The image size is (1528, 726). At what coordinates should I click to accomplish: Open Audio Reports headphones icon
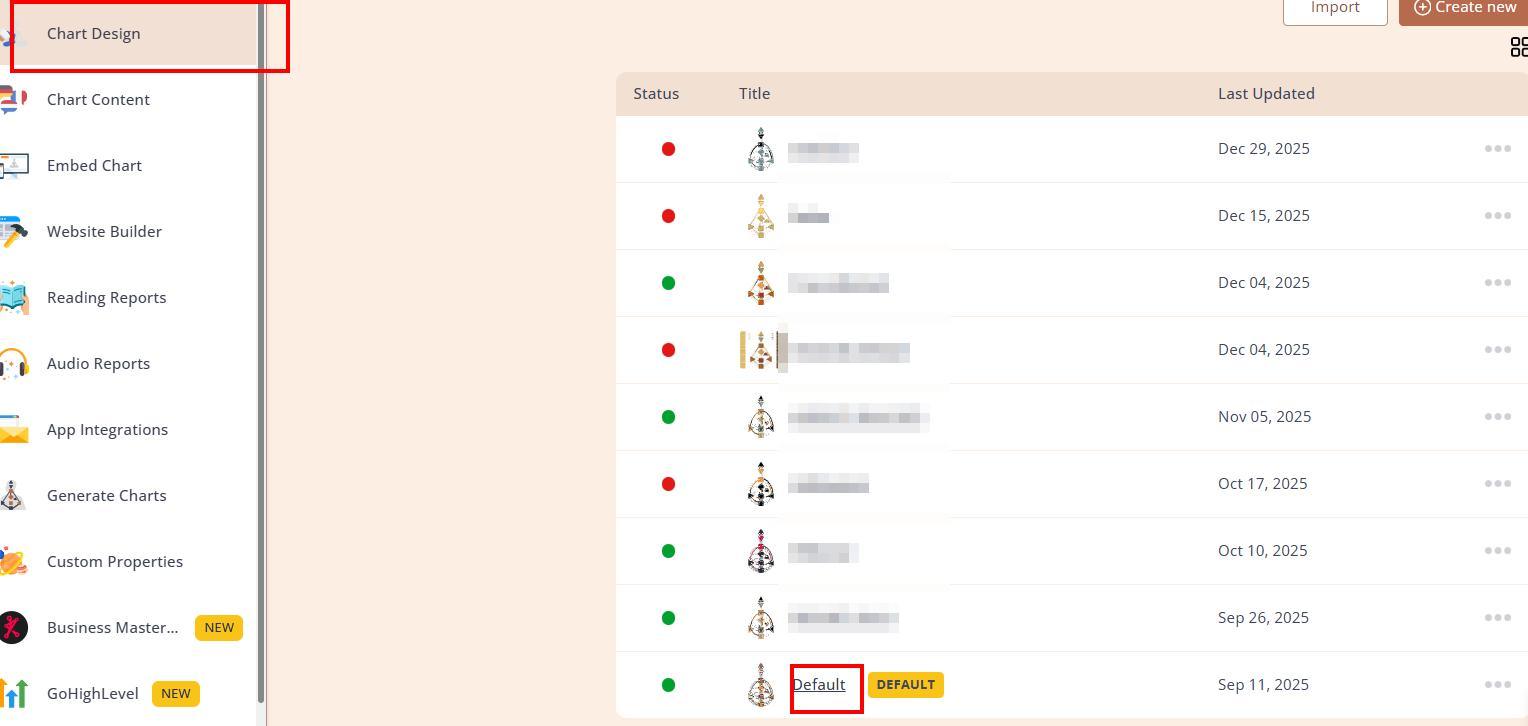coord(13,364)
